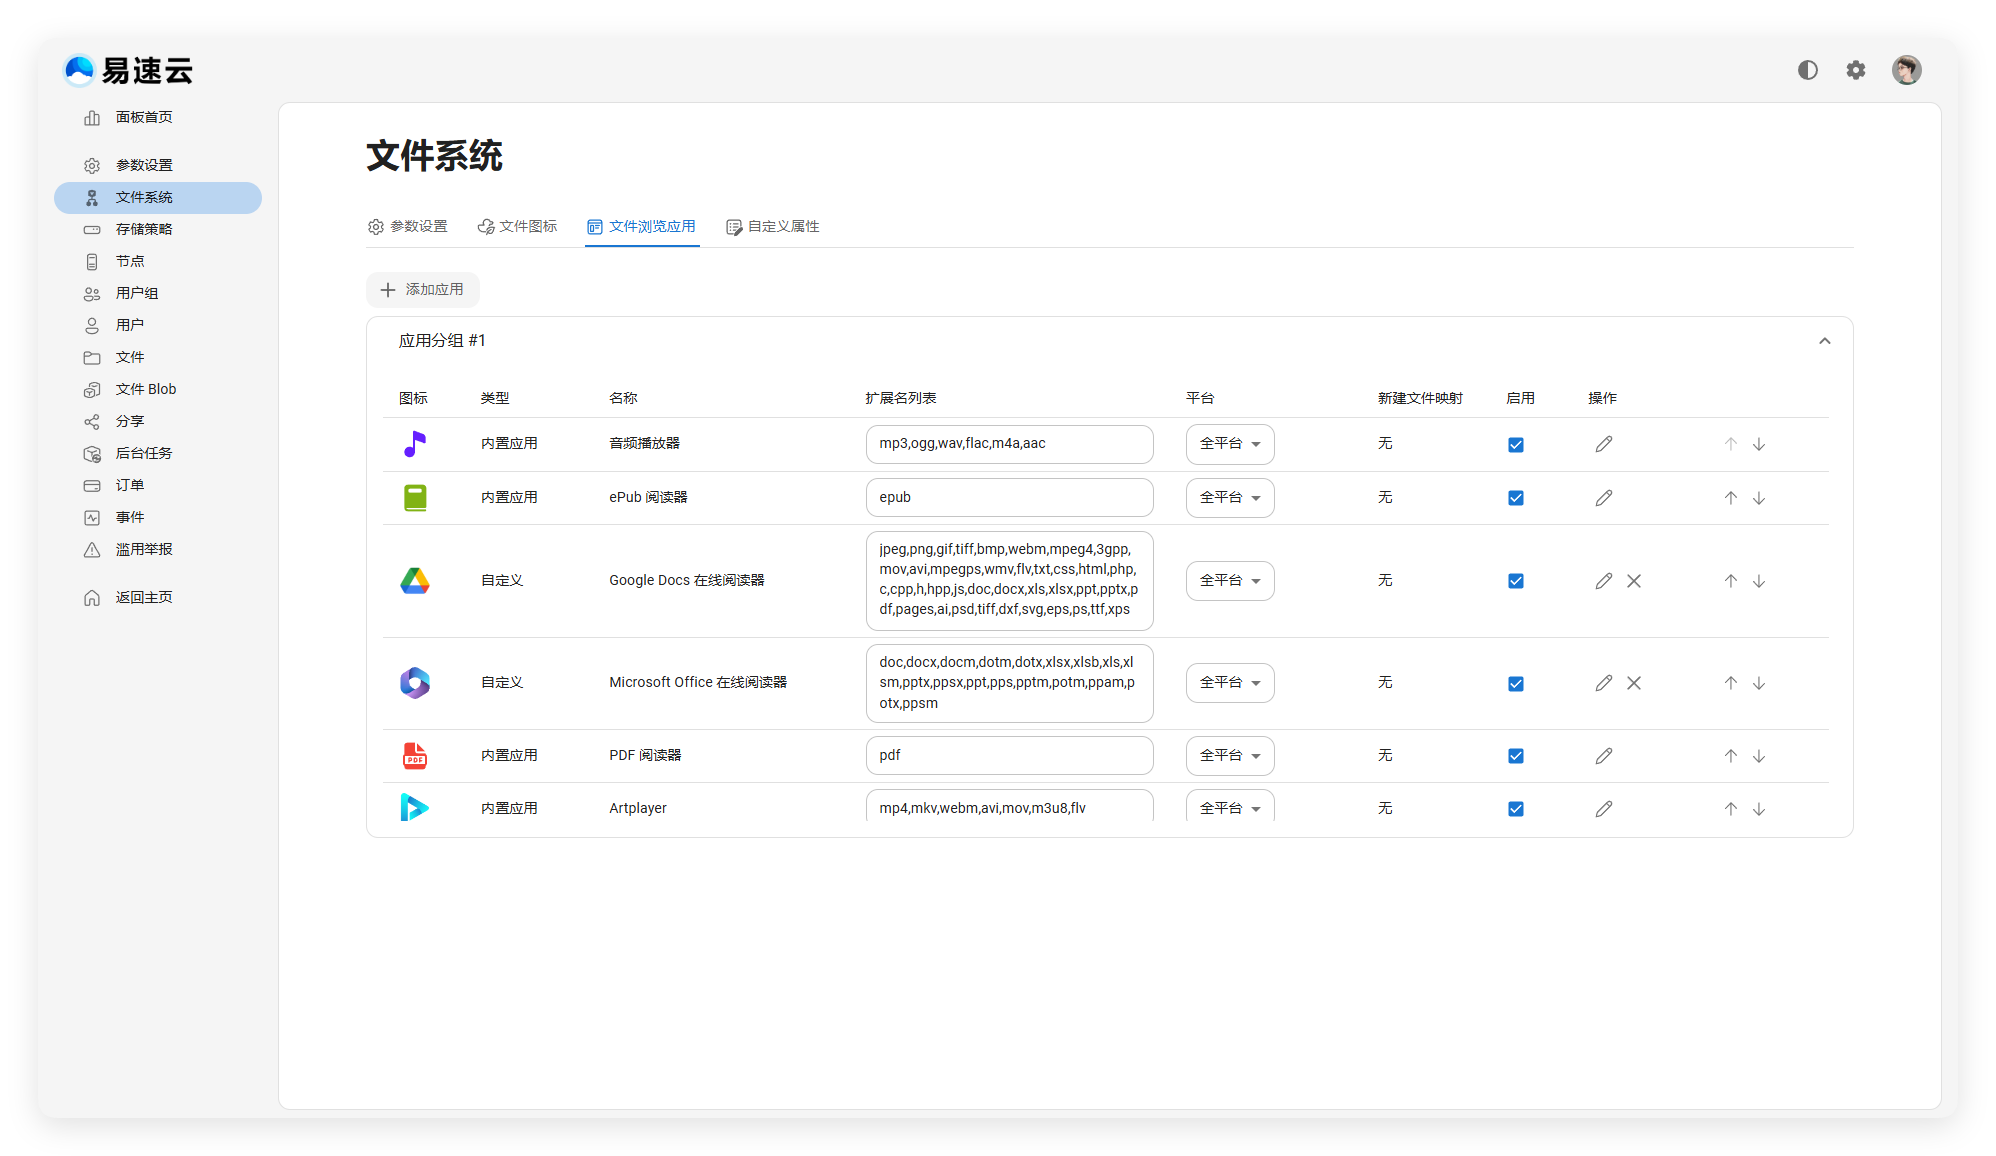The width and height of the screenshot is (1996, 1156).
Task: Click the user avatar picture
Action: point(1906,70)
